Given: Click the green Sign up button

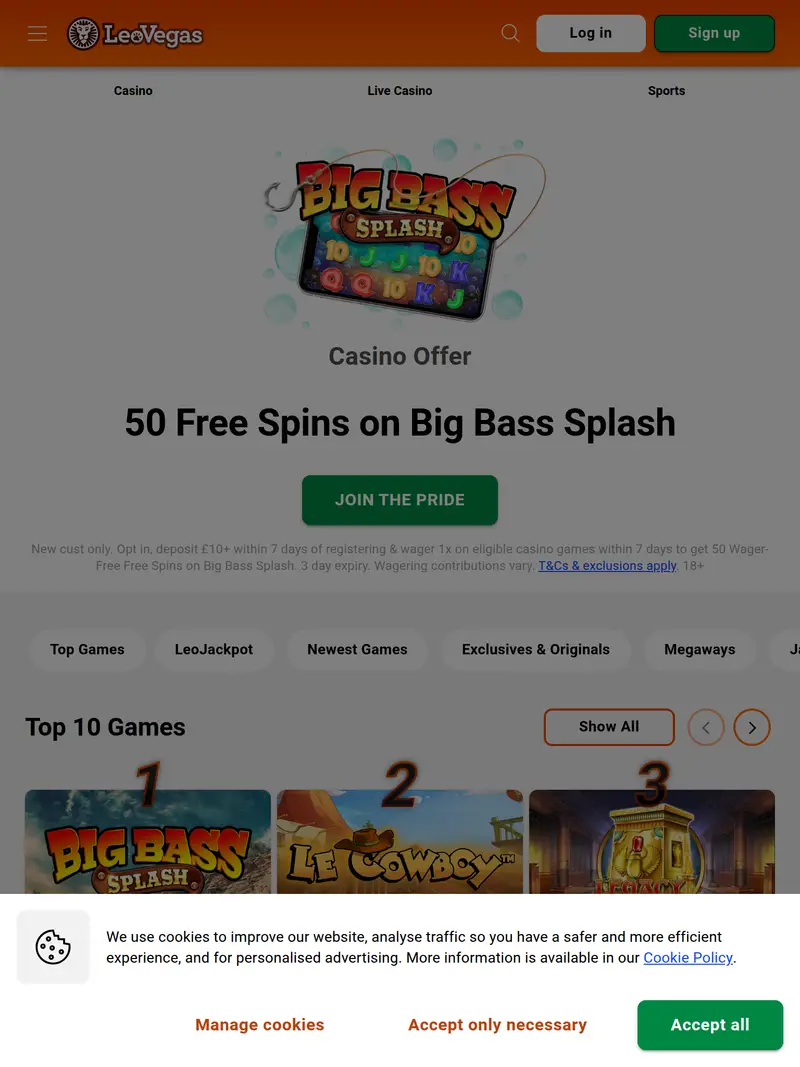Looking at the screenshot, I should tap(714, 33).
